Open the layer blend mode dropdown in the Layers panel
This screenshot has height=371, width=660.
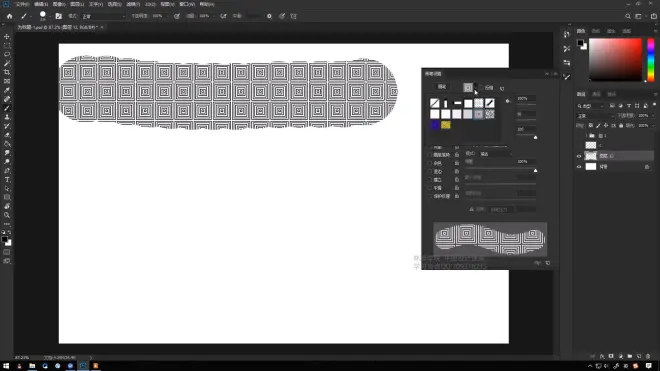pos(594,116)
